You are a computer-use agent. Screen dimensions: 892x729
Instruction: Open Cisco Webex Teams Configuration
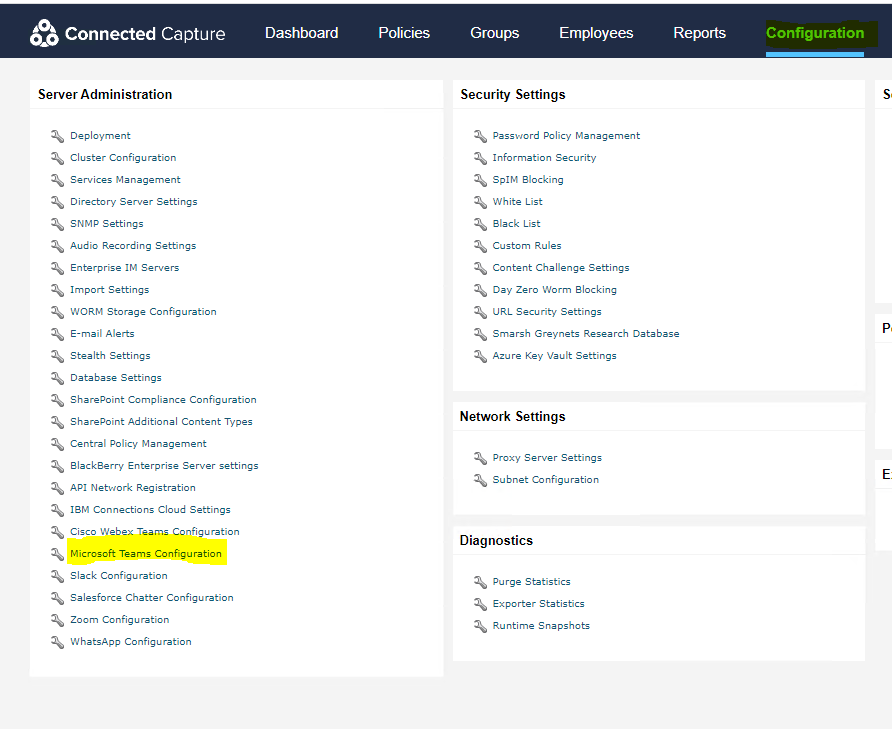point(155,532)
